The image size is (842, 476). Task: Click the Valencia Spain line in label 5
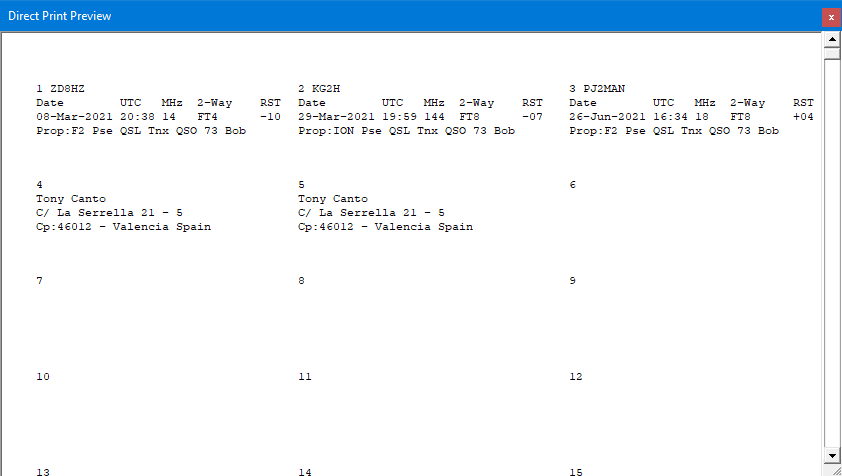385,227
